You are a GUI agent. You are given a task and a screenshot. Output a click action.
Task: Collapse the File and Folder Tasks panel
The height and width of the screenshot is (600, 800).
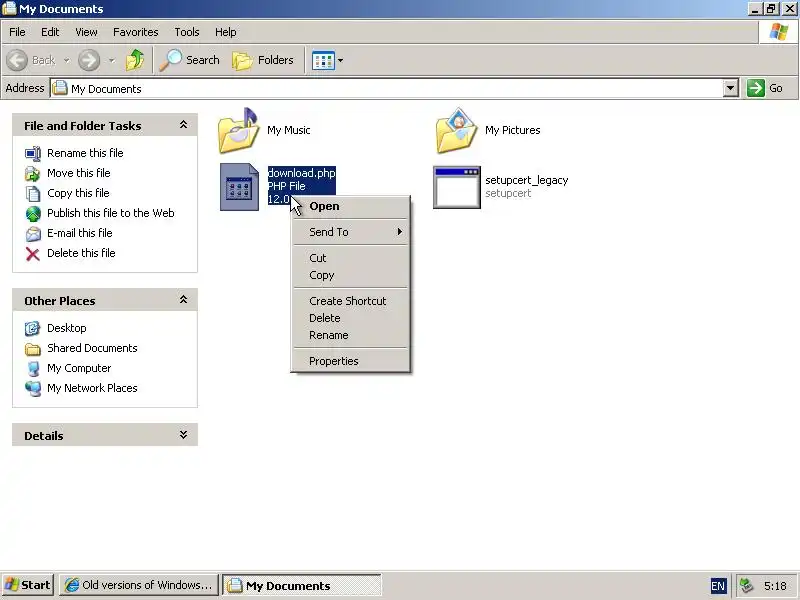pyautogui.click(x=183, y=125)
